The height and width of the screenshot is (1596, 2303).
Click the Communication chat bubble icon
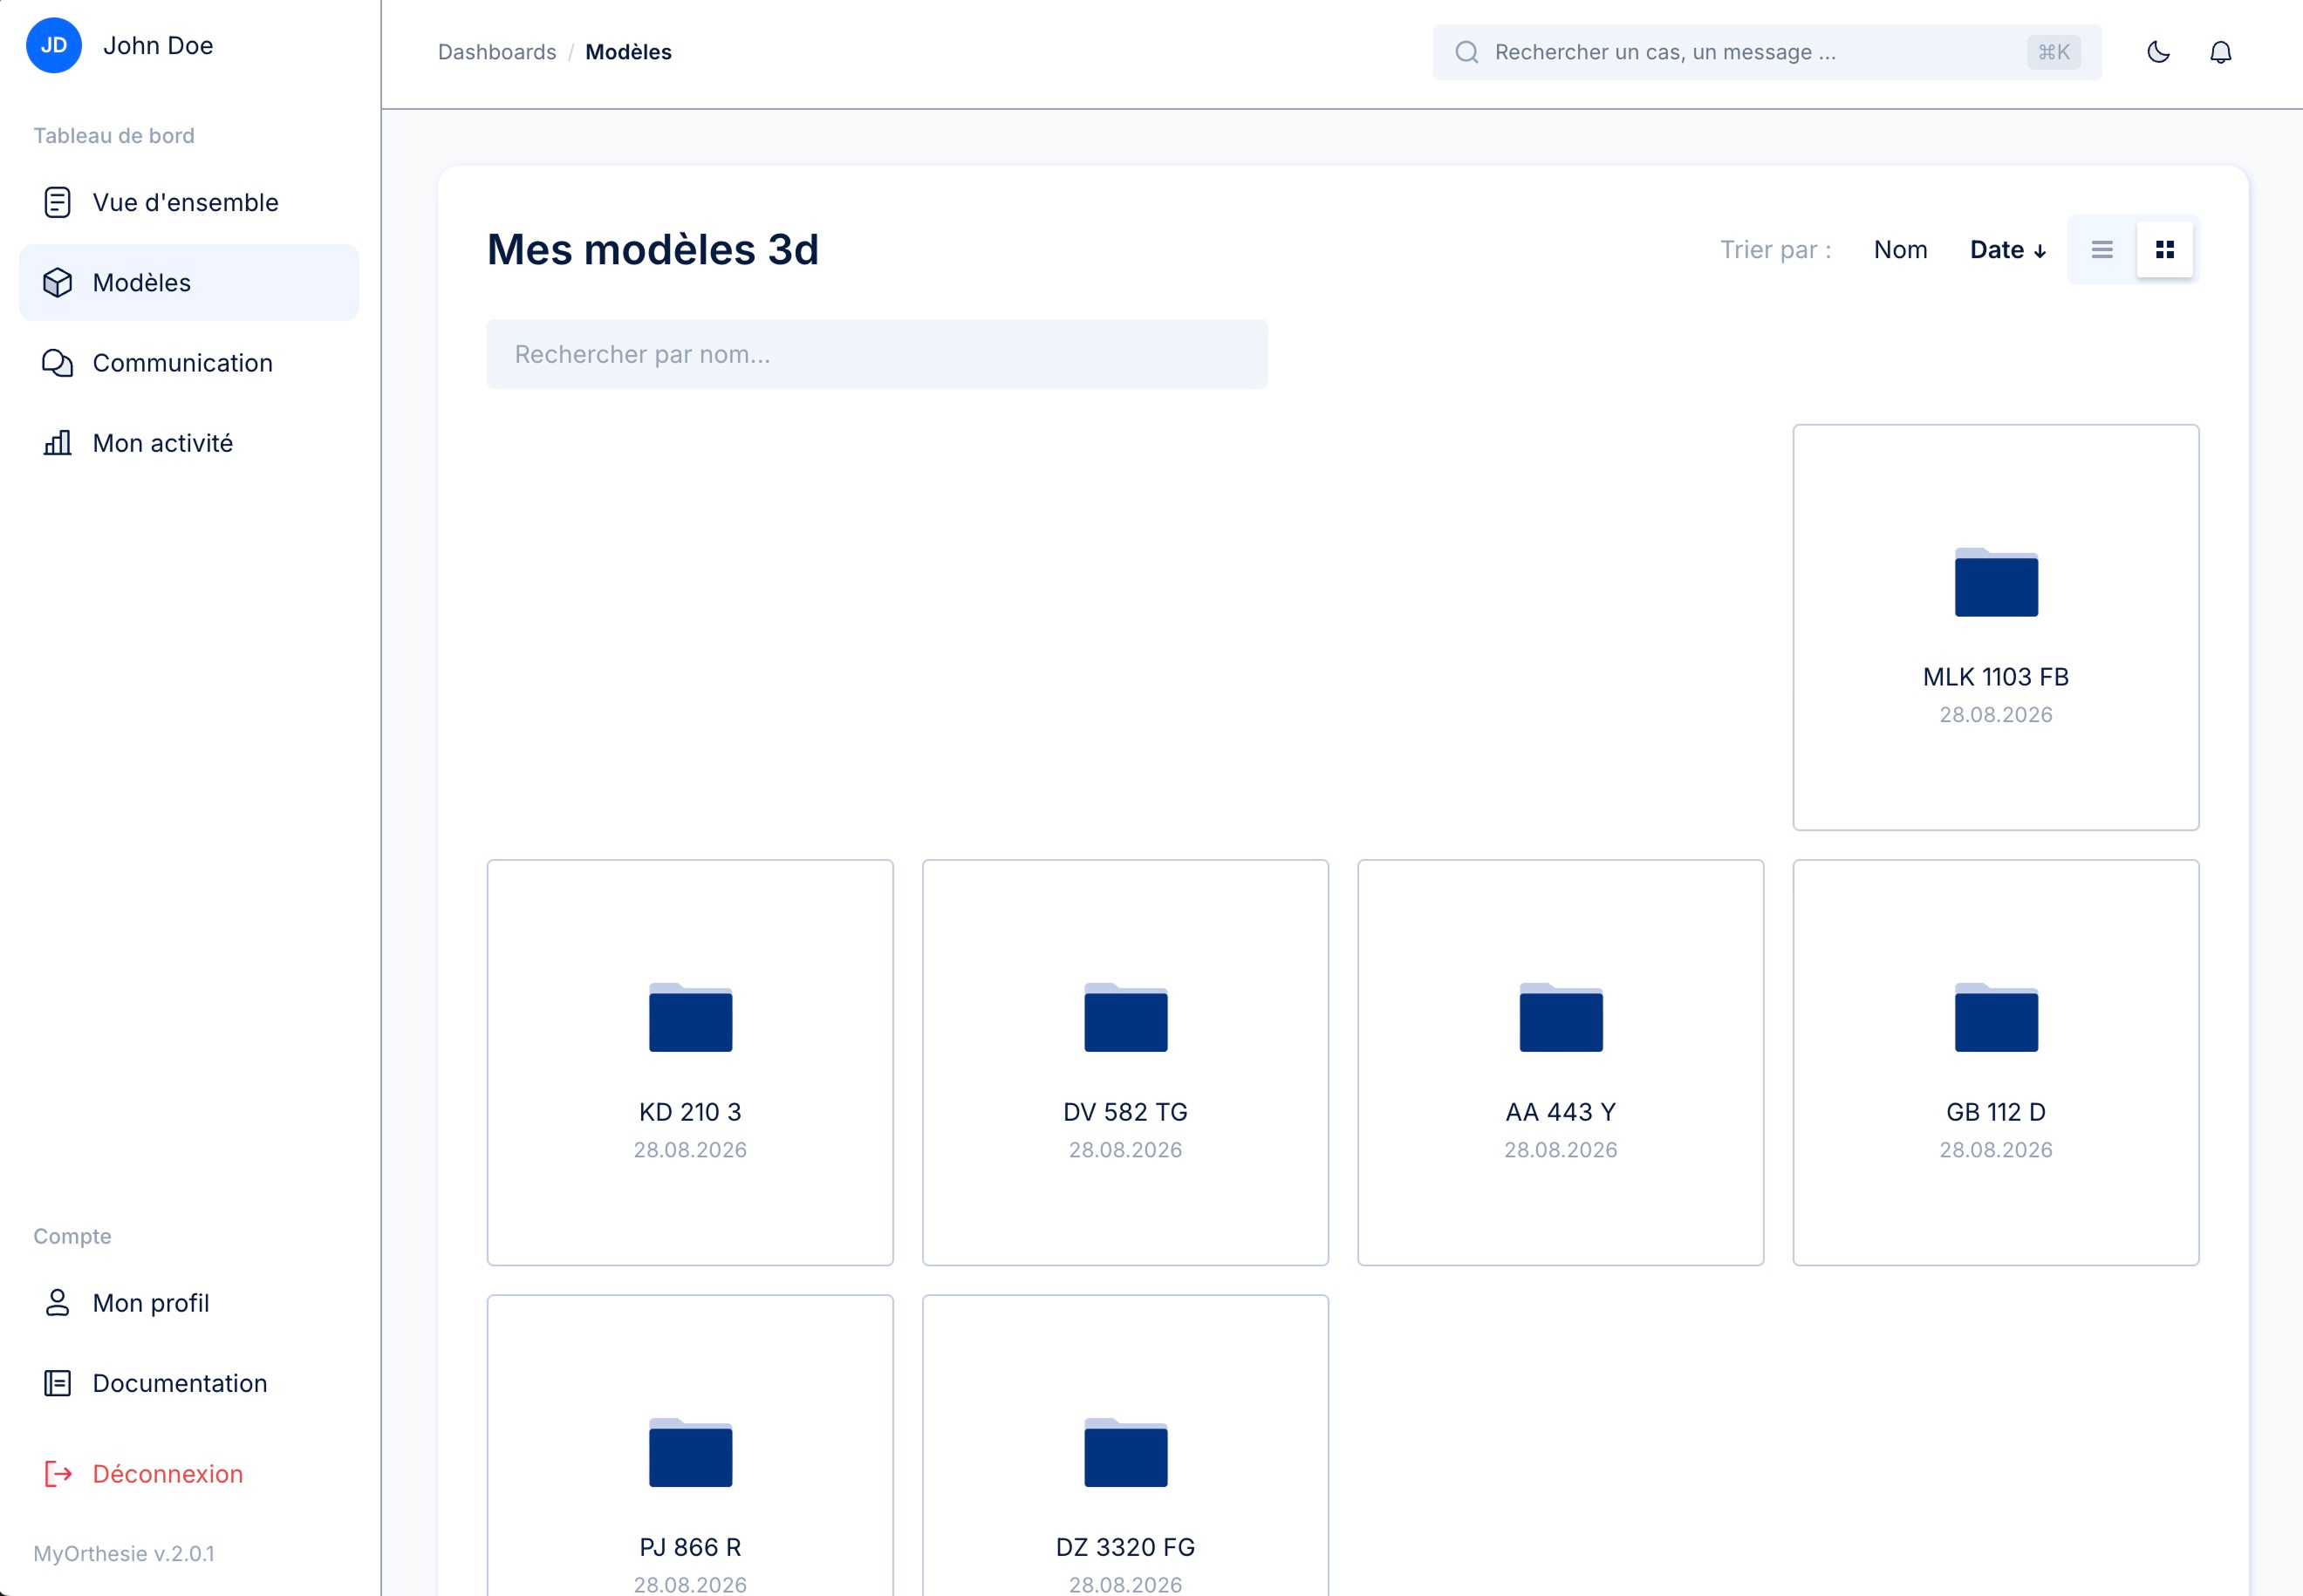[x=58, y=363]
